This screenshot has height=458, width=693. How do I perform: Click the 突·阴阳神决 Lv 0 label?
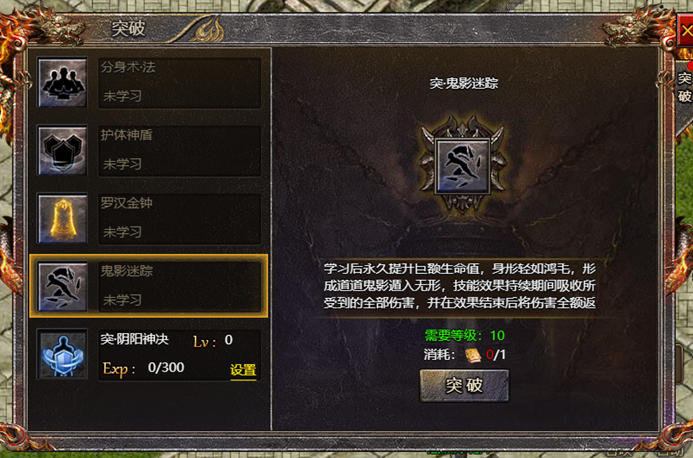pos(167,340)
